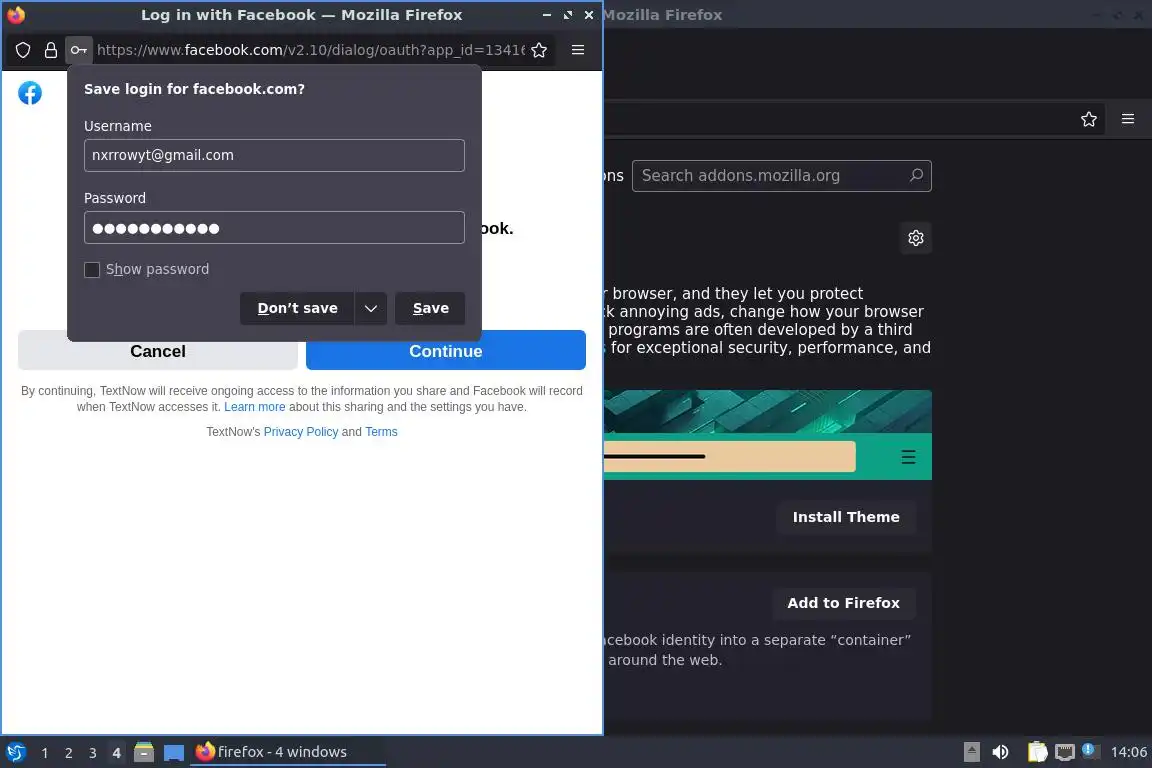
Task: Click the firefox - 4 windows taskbar entry
Action: pyautogui.click(x=287, y=752)
